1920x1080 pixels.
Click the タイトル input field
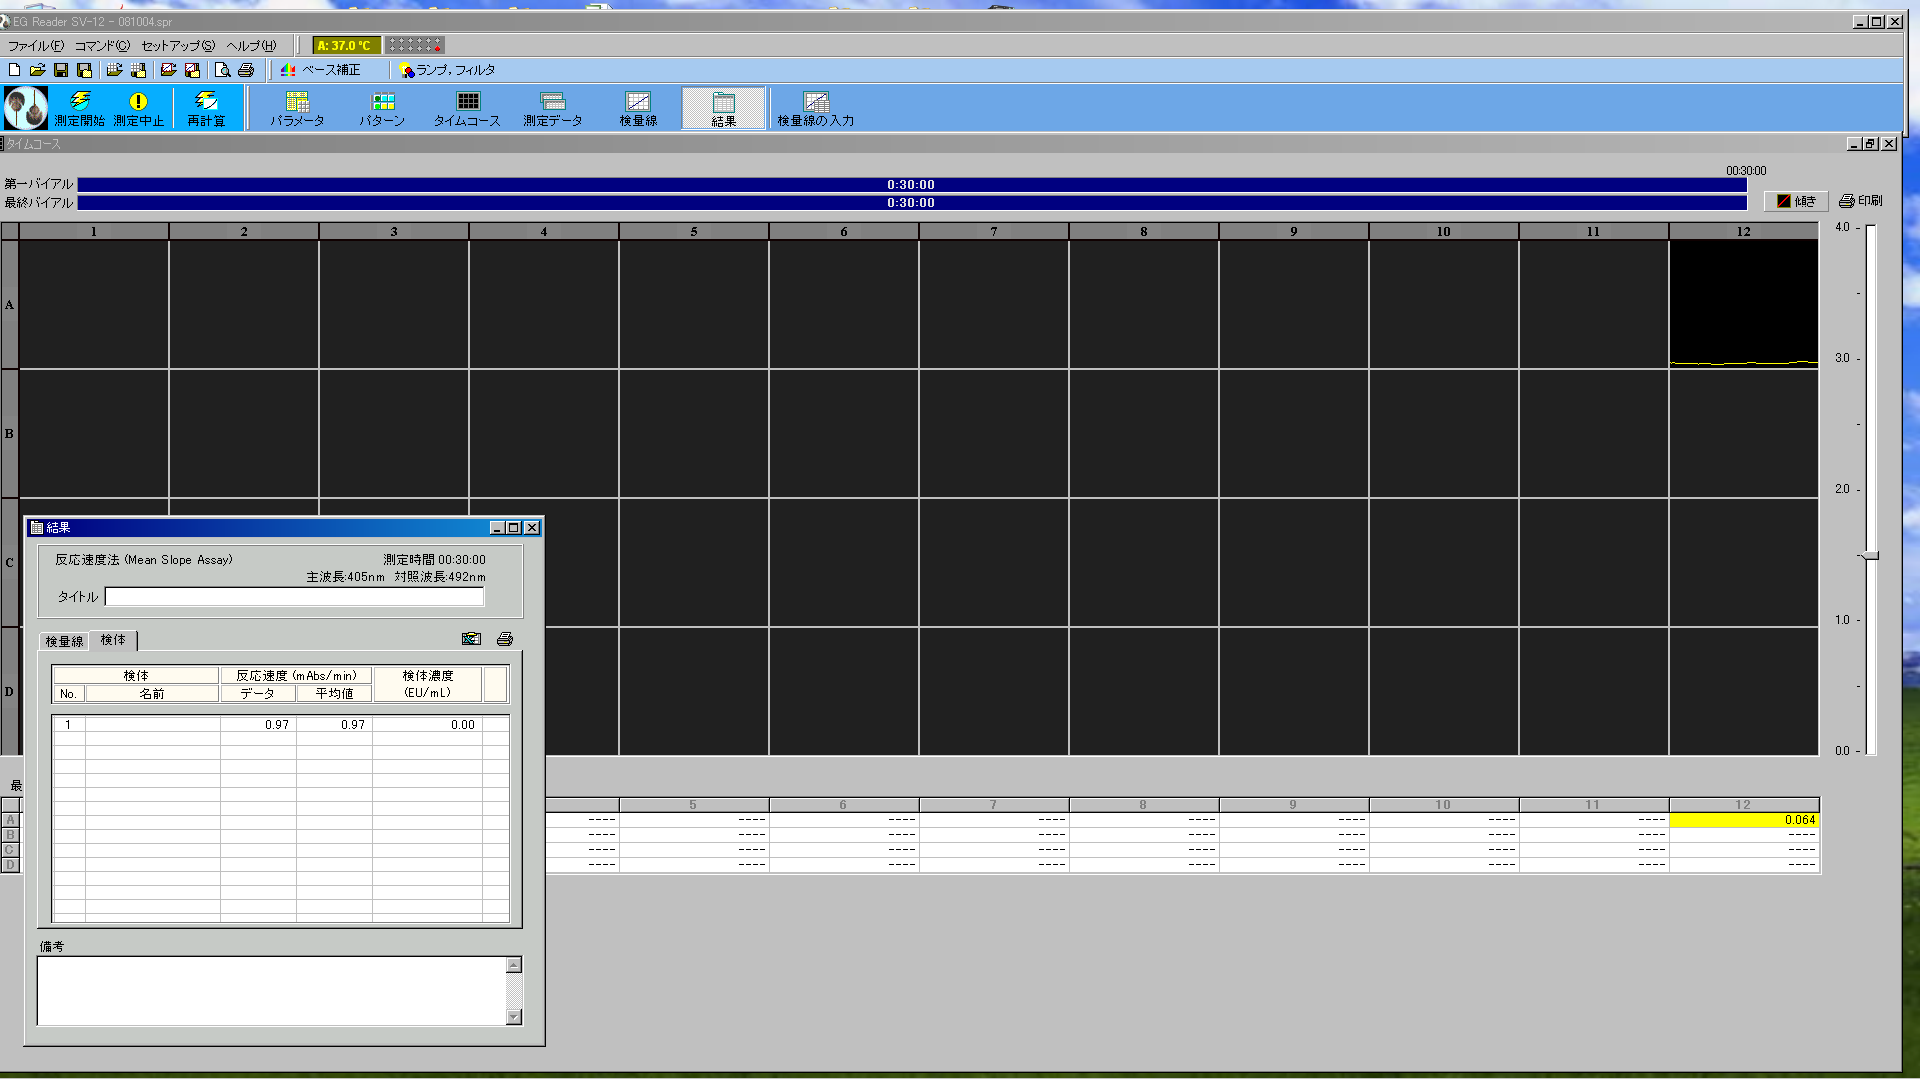tap(294, 597)
